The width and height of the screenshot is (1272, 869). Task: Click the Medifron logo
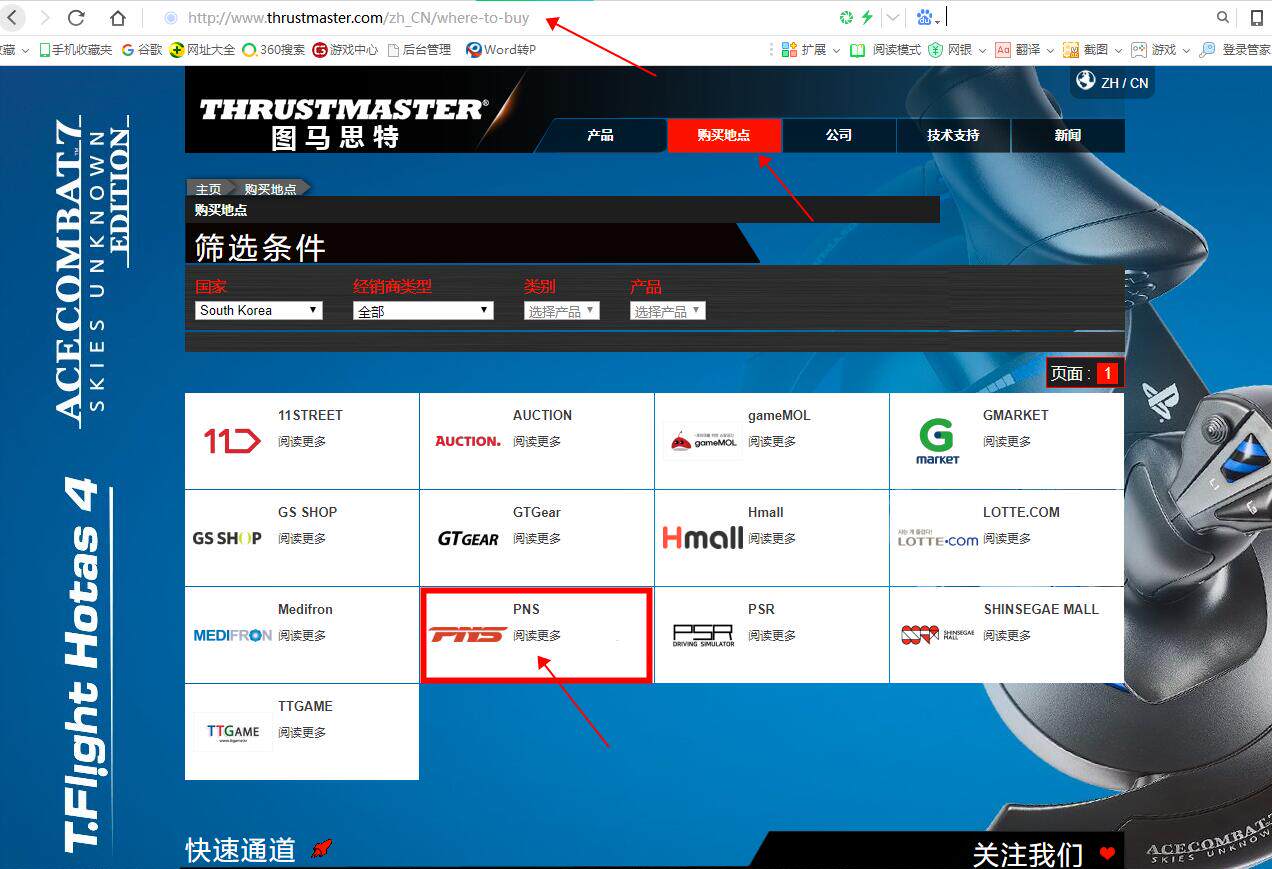point(232,635)
